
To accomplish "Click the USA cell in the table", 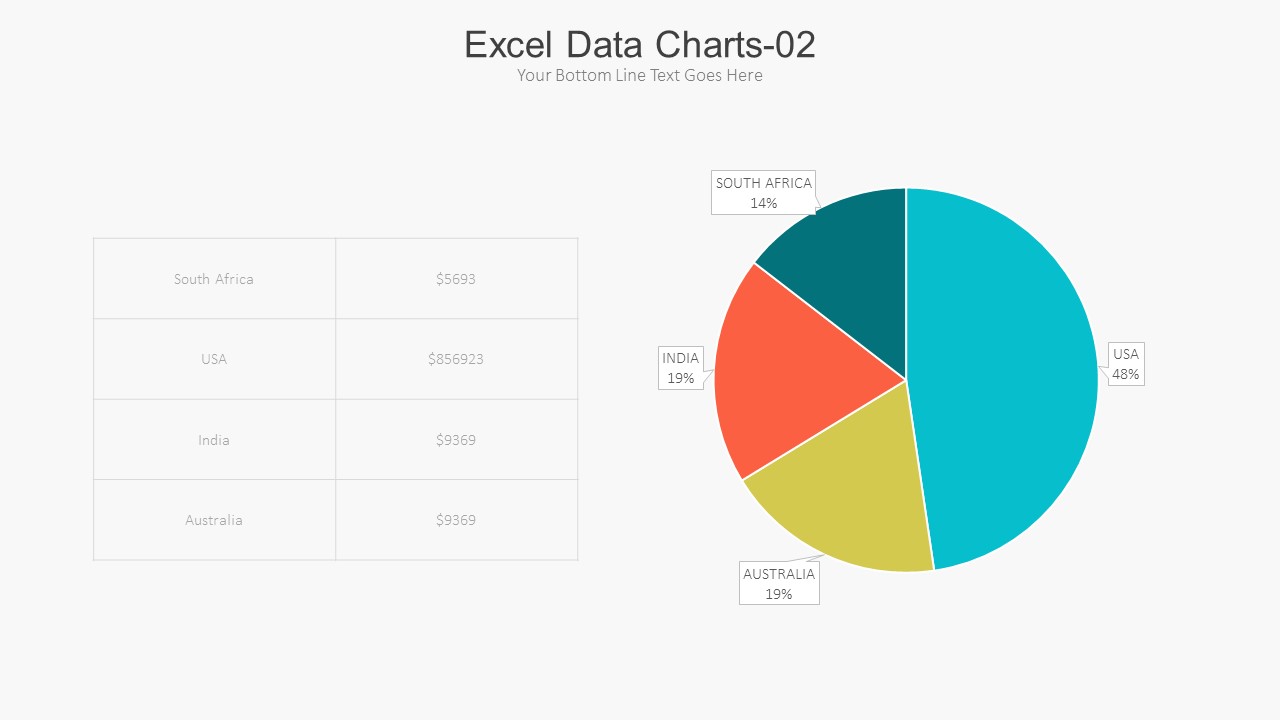I will click(x=214, y=359).
